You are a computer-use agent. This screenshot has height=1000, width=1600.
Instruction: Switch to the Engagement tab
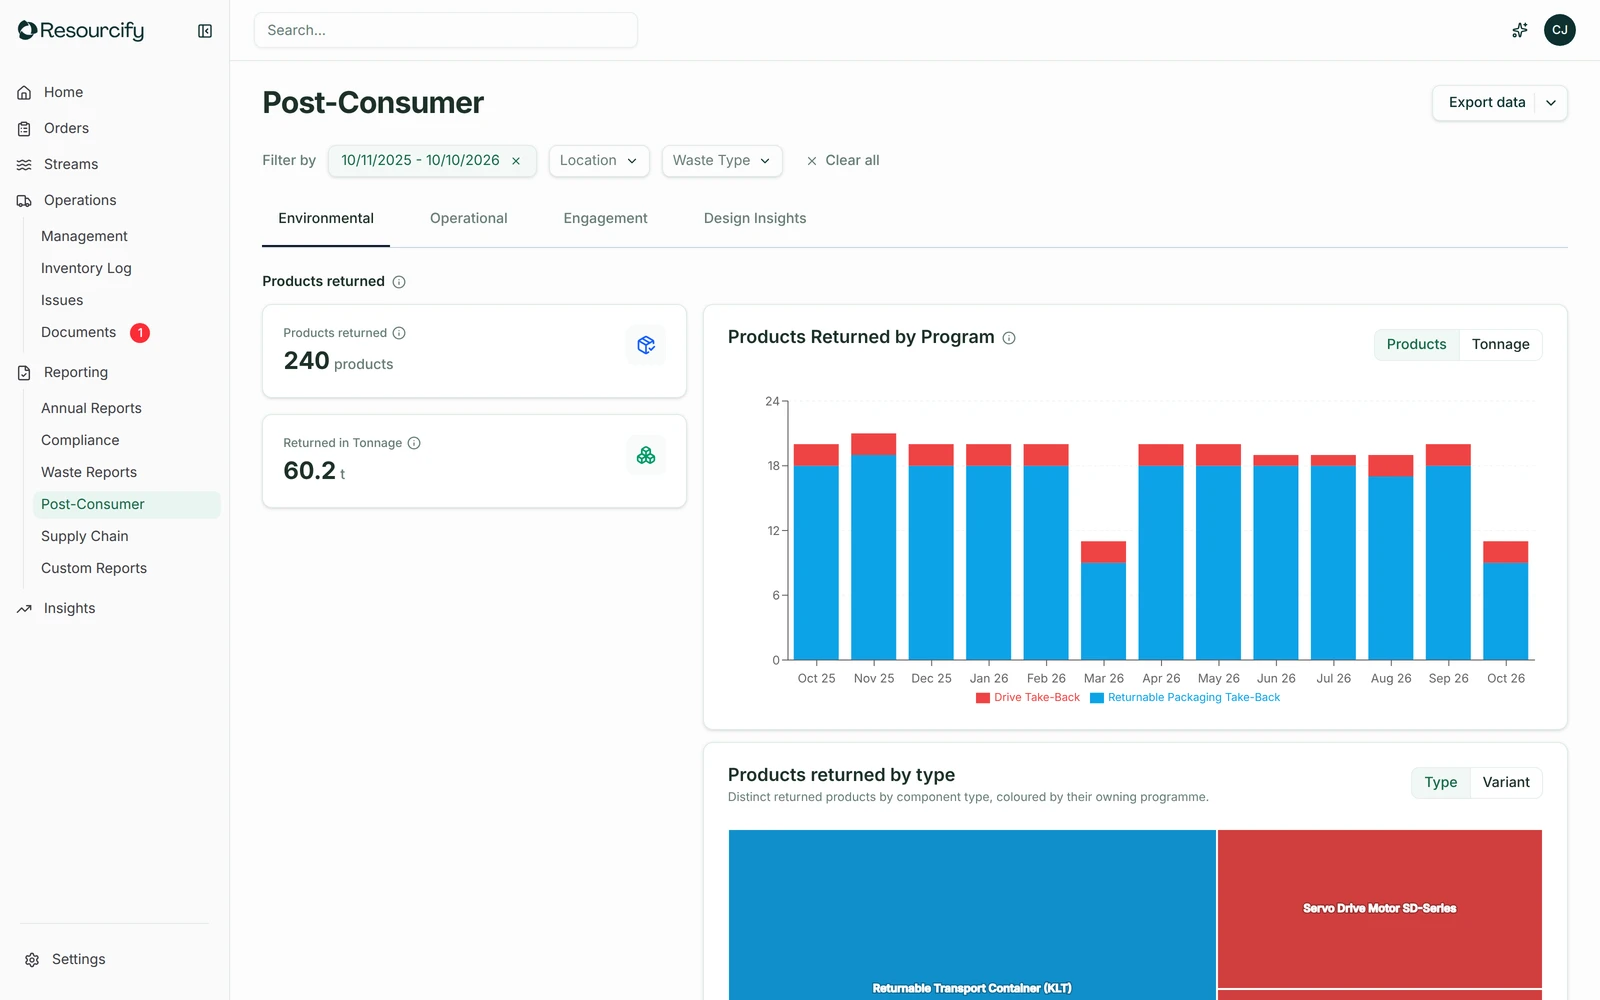[x=605, y=218]
